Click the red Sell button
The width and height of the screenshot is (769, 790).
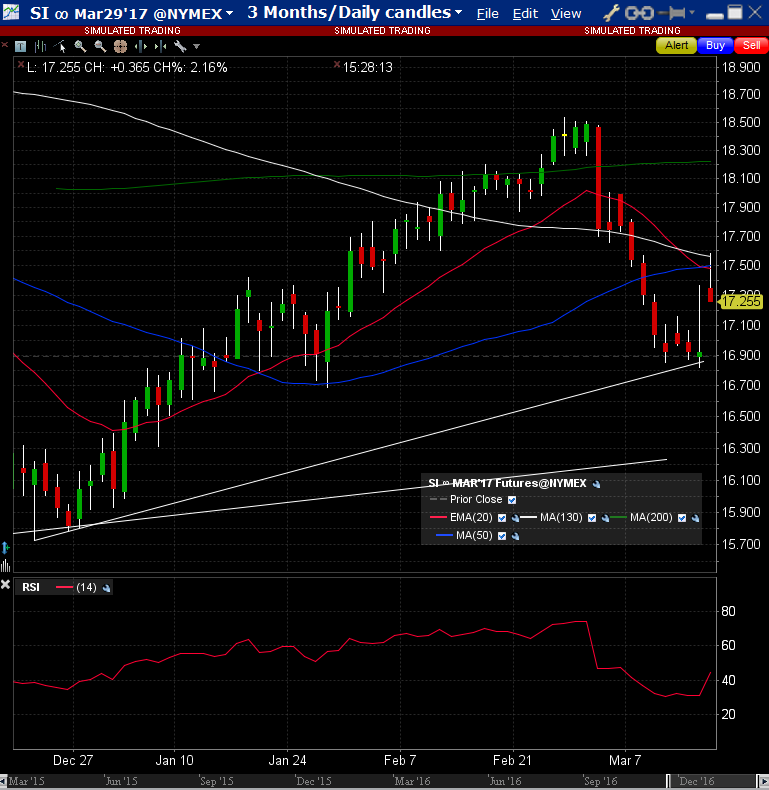click(x=748, y=46)
